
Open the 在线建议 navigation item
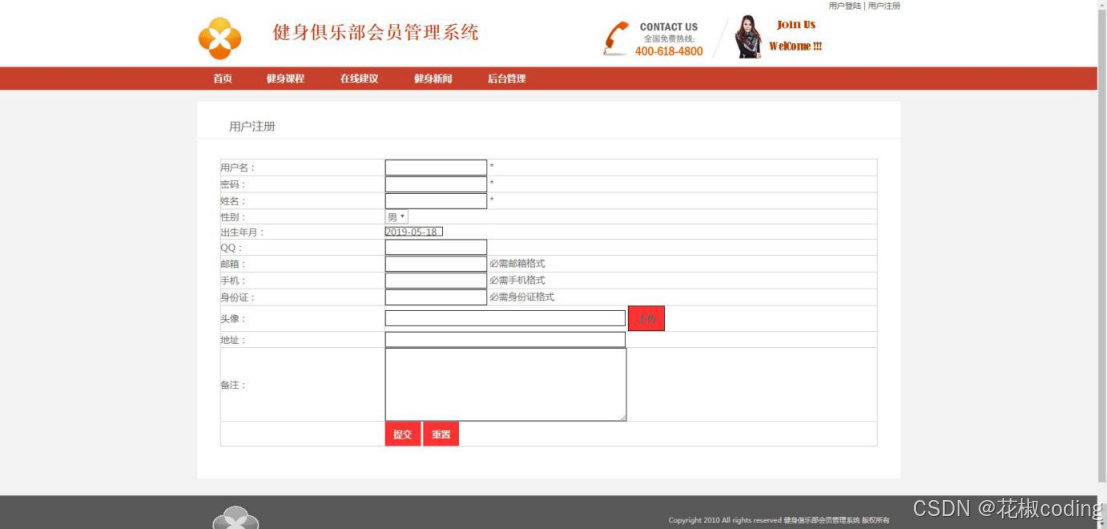pos(359,79)
